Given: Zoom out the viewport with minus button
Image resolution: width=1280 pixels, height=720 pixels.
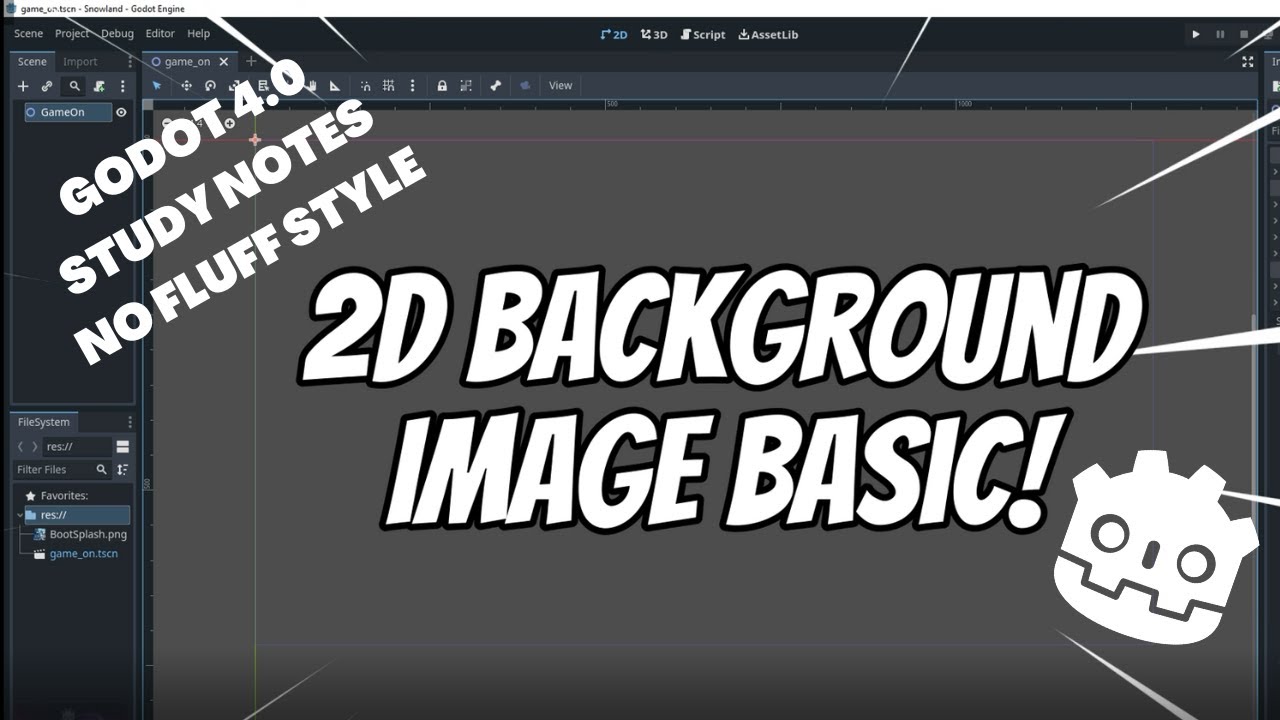Looking at the screenshot, I should 168,123.
